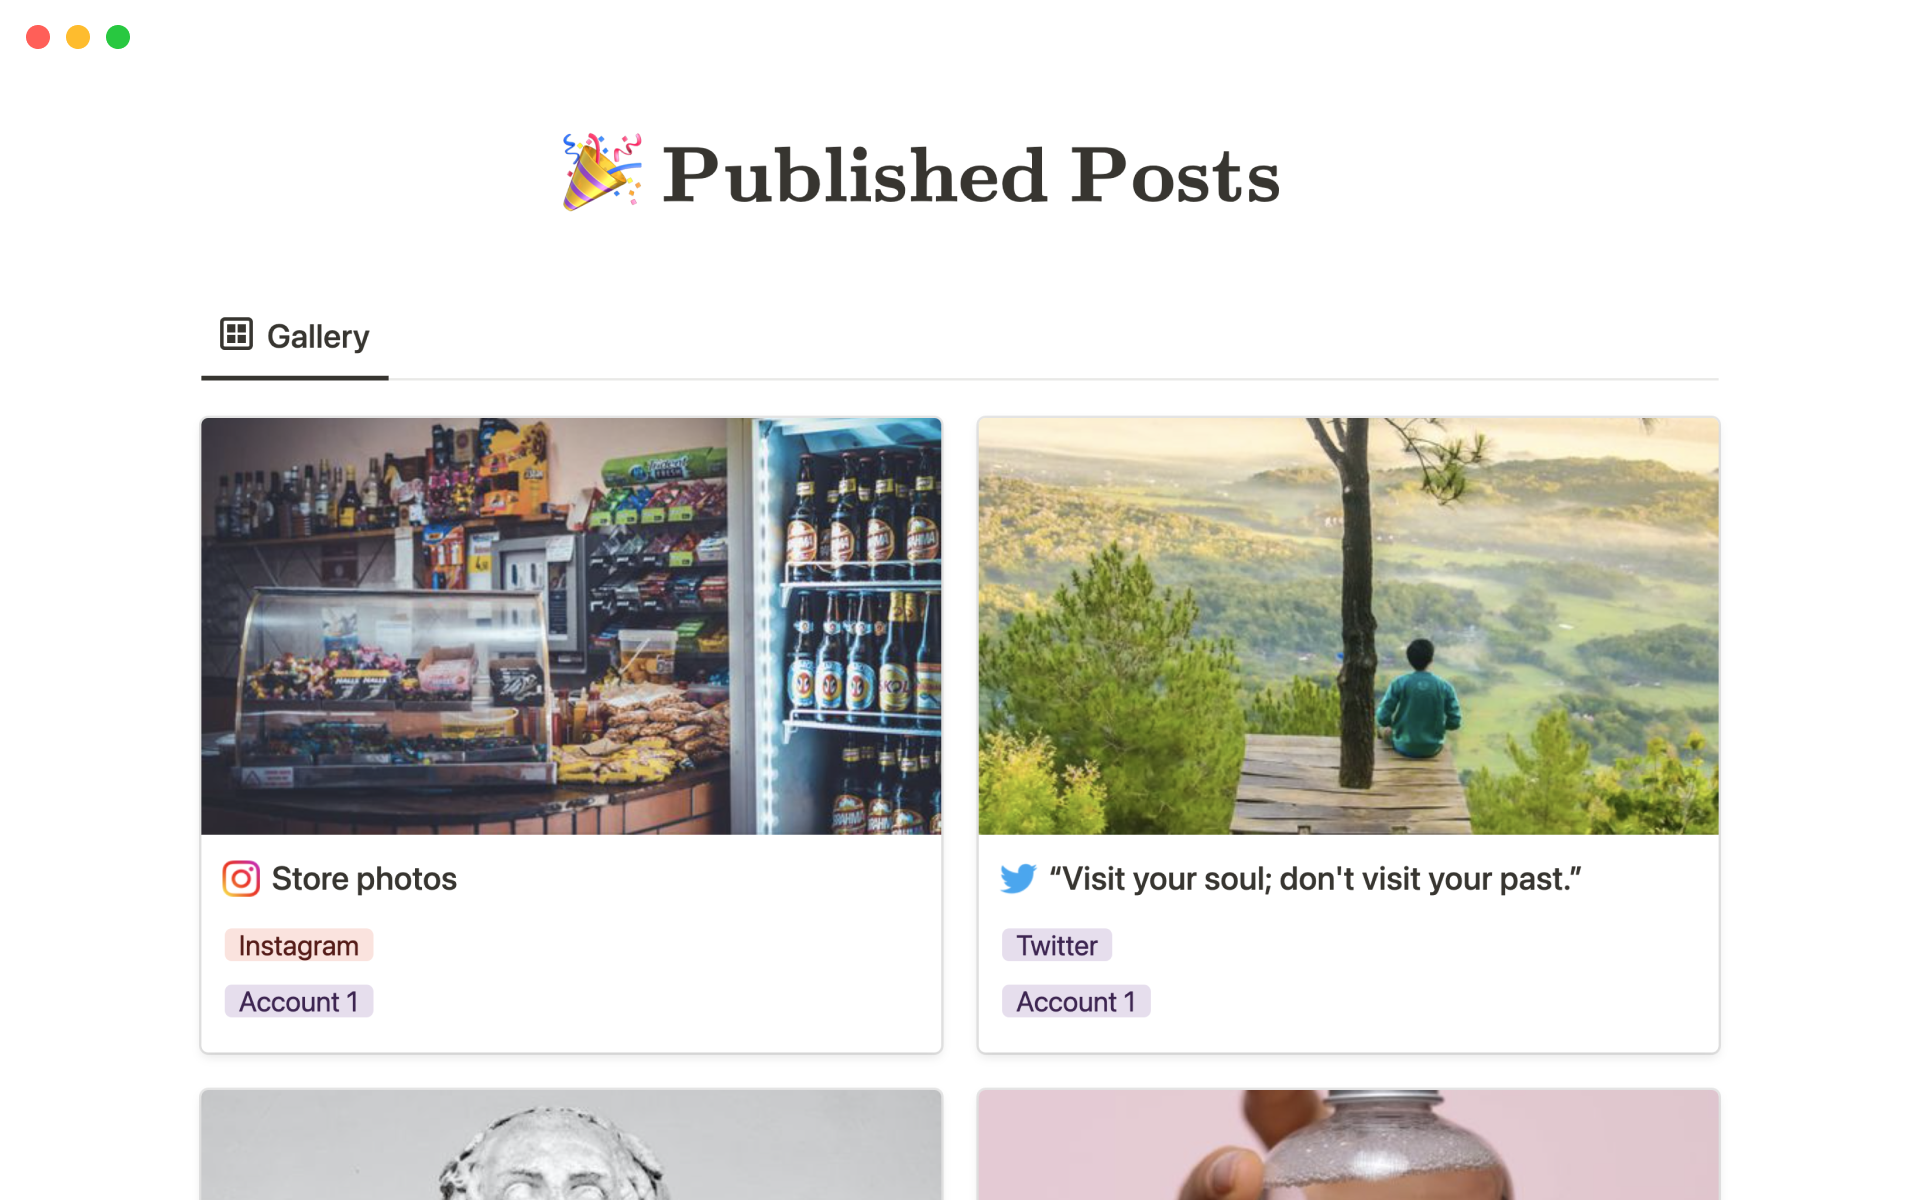The height and width of the screenshot is (1200, 1920).
Task: Open the hilltop landscape photo thumbnail
Action: (x=1348, y=626)
